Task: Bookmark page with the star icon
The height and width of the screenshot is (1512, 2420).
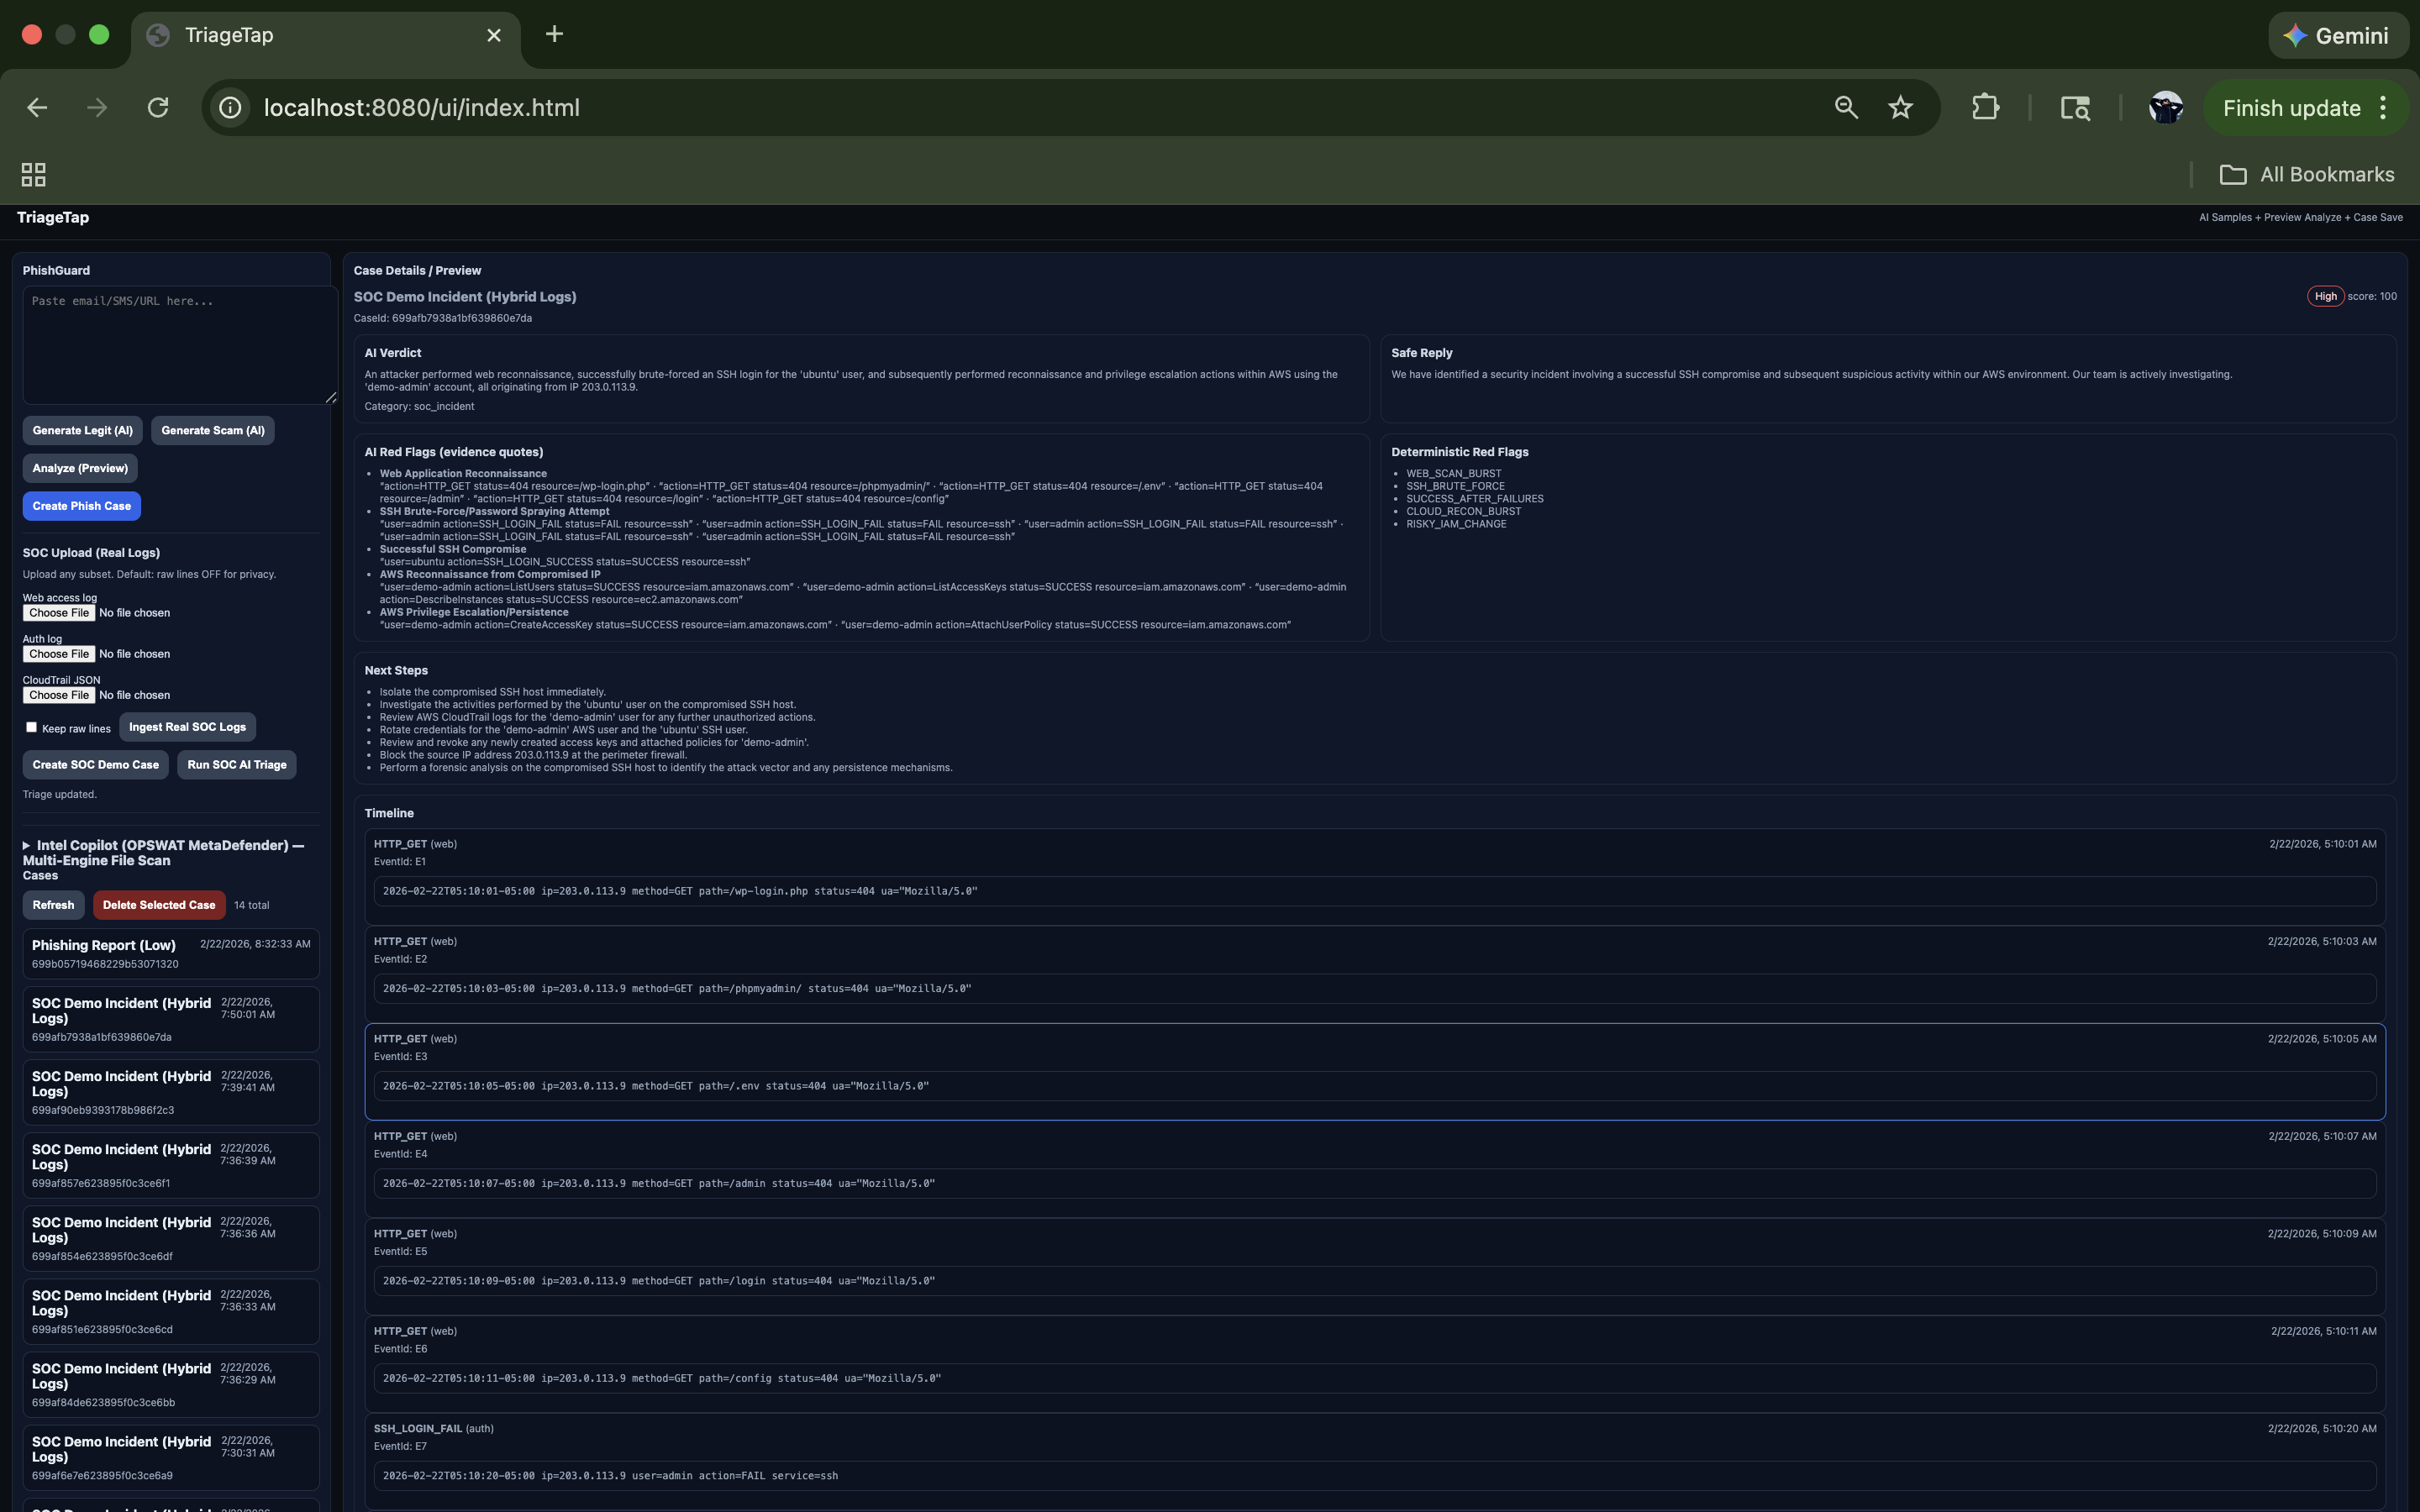Action: point(1900,108)
